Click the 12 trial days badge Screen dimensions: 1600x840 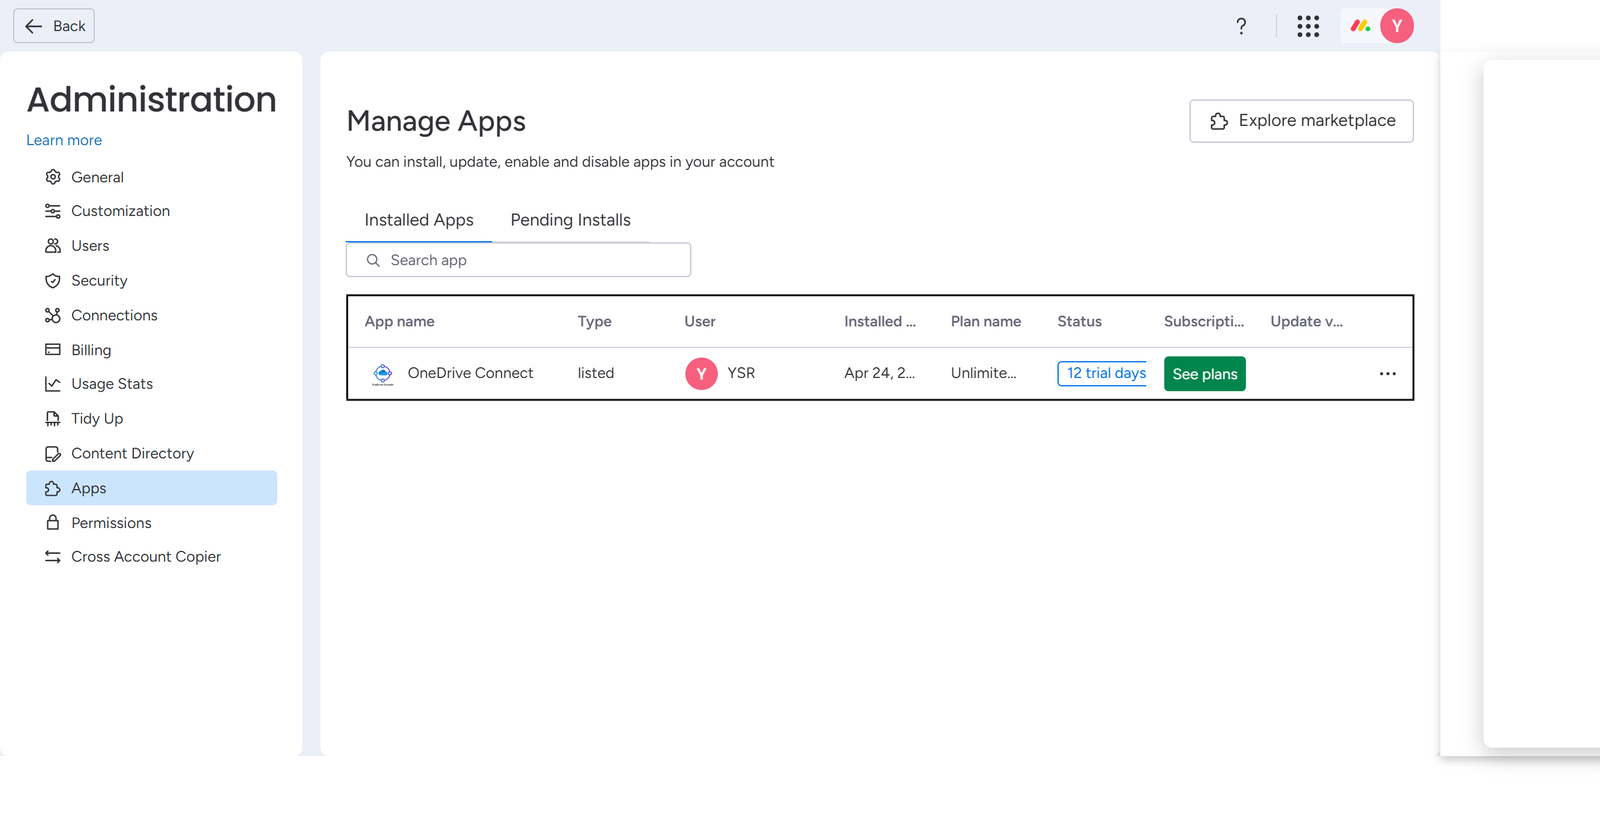pos(1102,373)
